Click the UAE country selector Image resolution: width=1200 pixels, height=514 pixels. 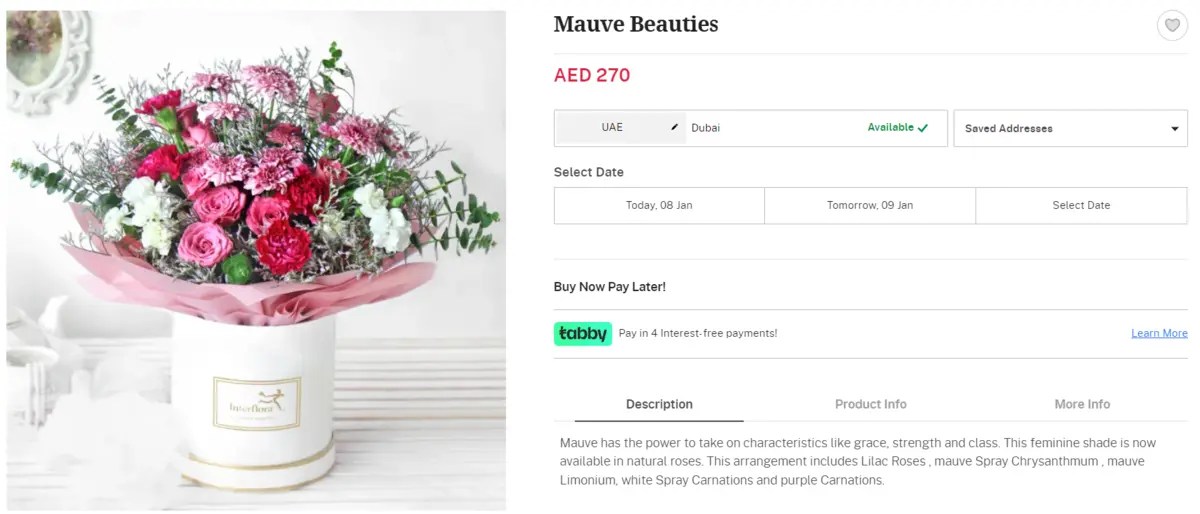612,127
